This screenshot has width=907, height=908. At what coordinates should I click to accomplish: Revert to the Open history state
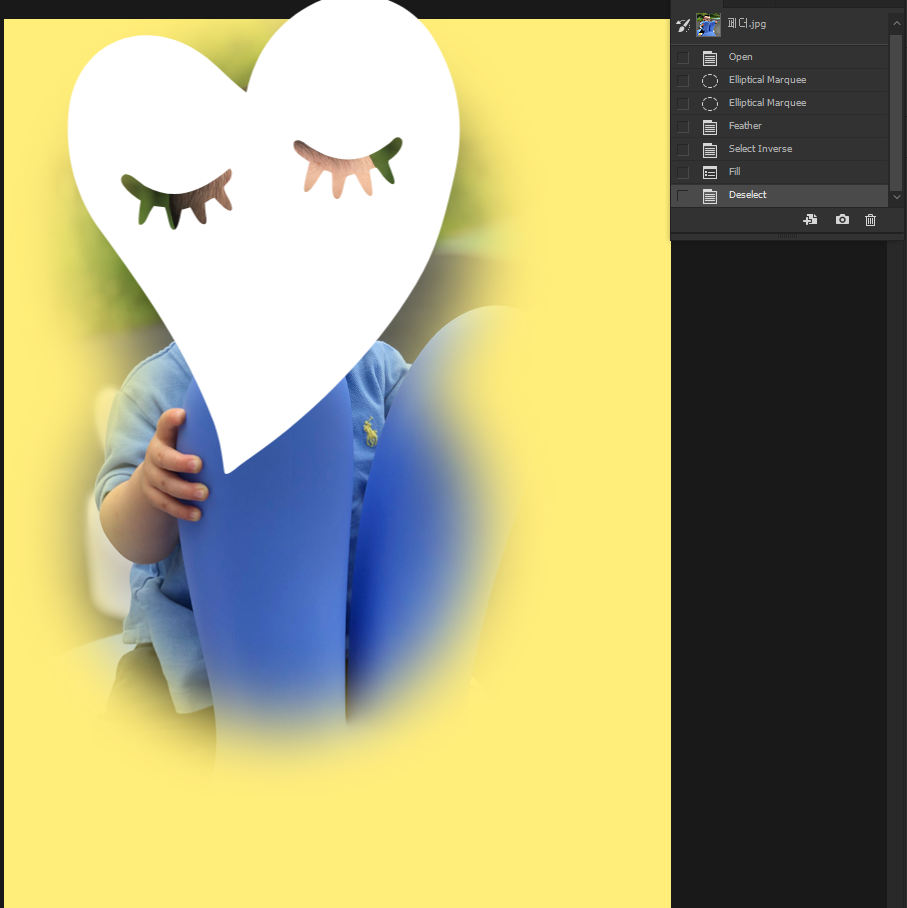780,57
